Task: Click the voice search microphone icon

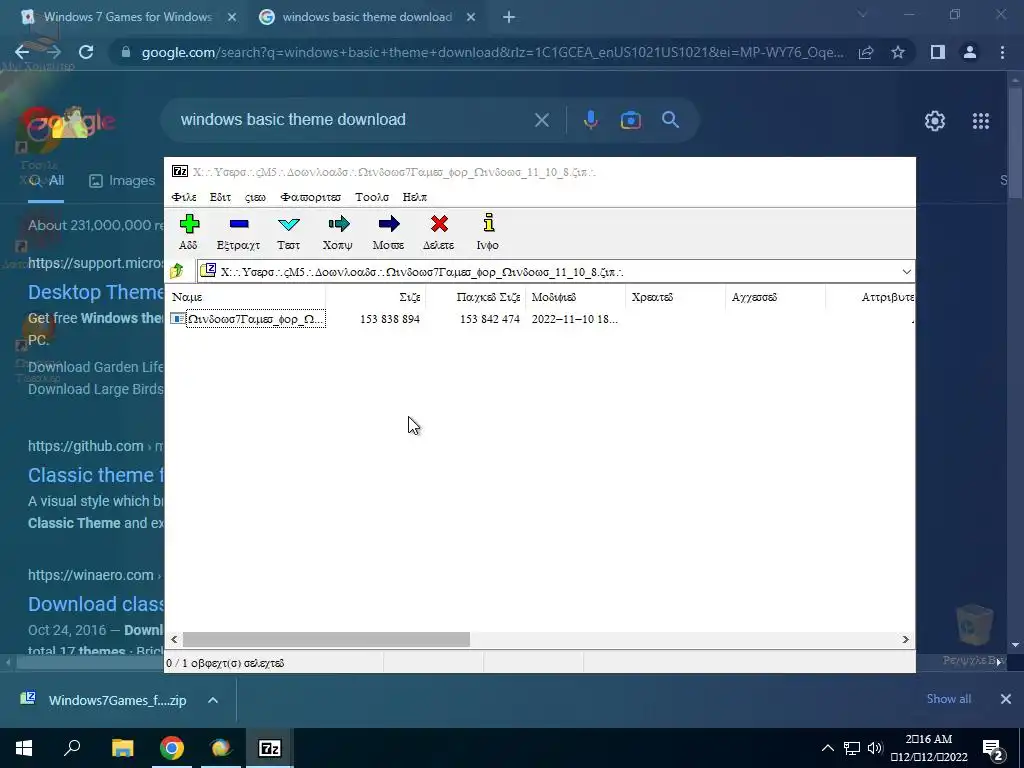Action: [x=590, y=120]
